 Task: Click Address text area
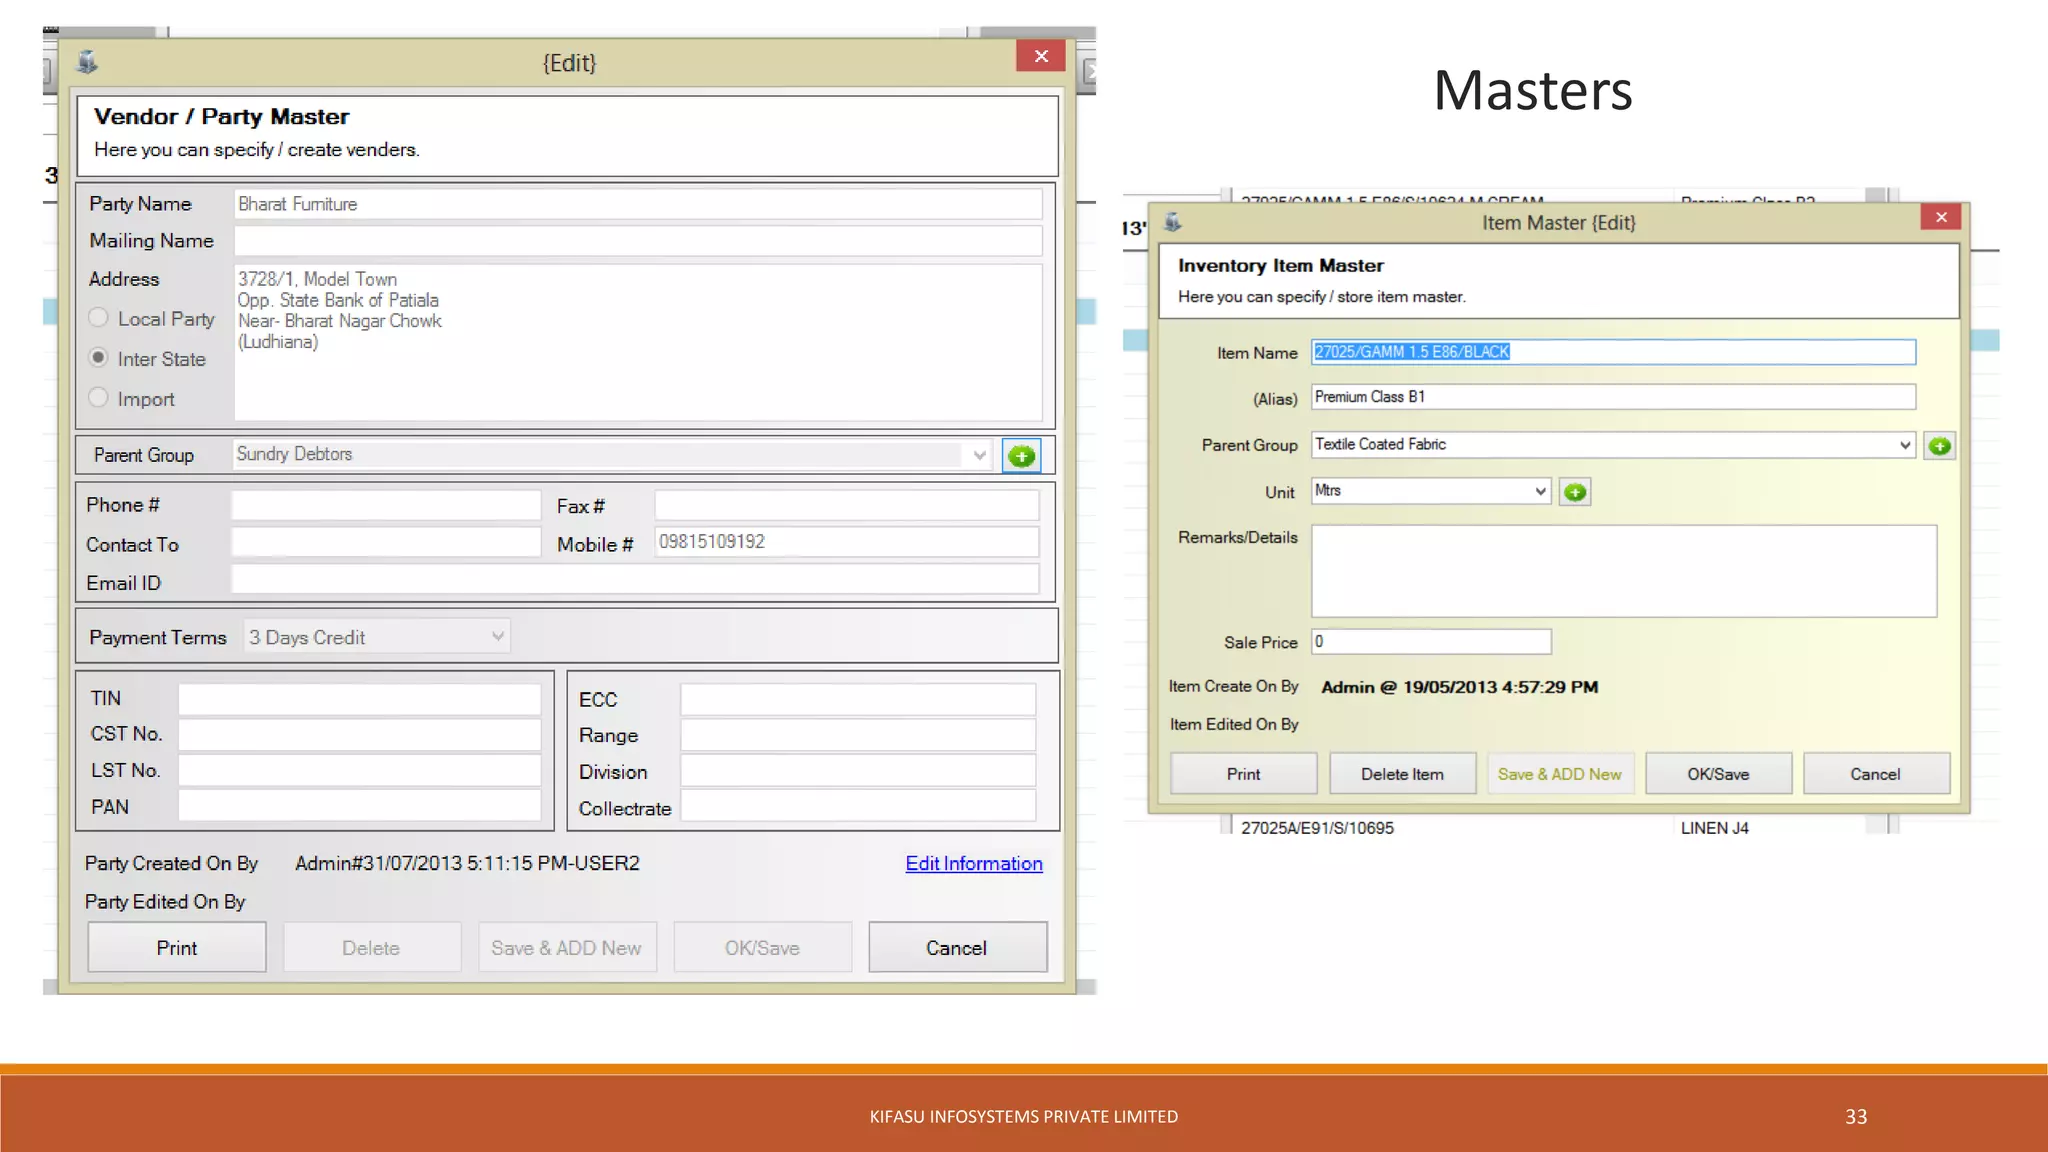tap(638, 342)
